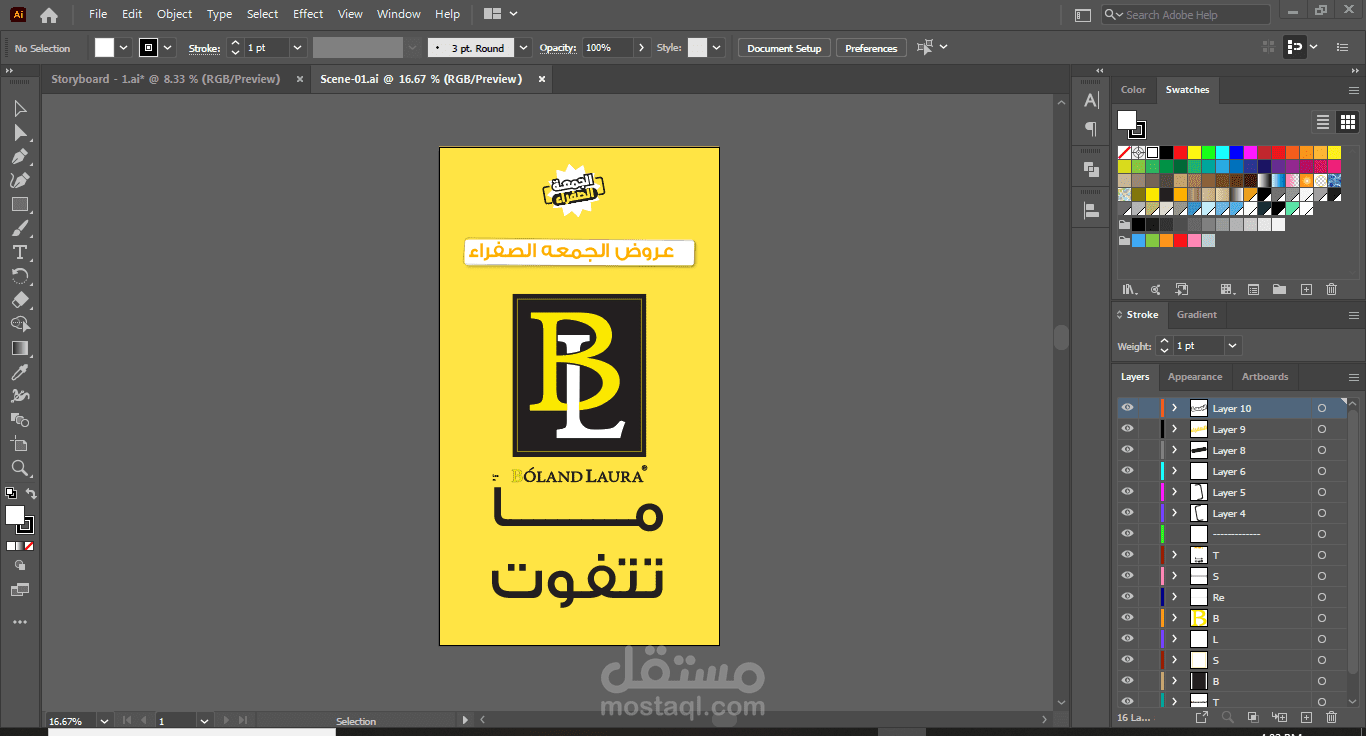The width and height of the screenshot is (1366, 736).
Task: Switch to Artboards panel tab
Action: tap(1265, 377)
